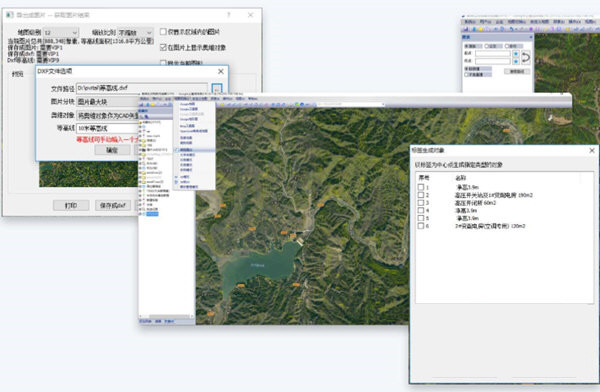
Task: Expand the 图片分块 combo box in the DXF options
Action: point(108,102)
